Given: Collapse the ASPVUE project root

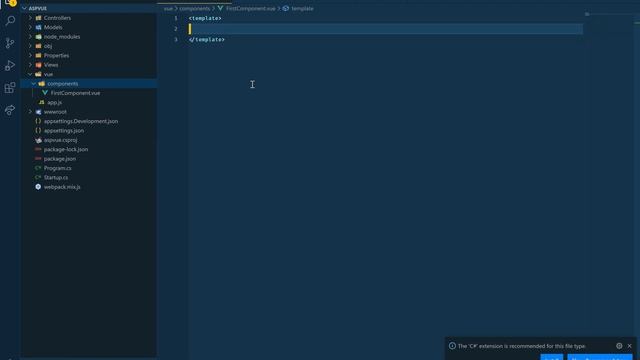Looking at the screenshot, I should click(x=24, y=8).
